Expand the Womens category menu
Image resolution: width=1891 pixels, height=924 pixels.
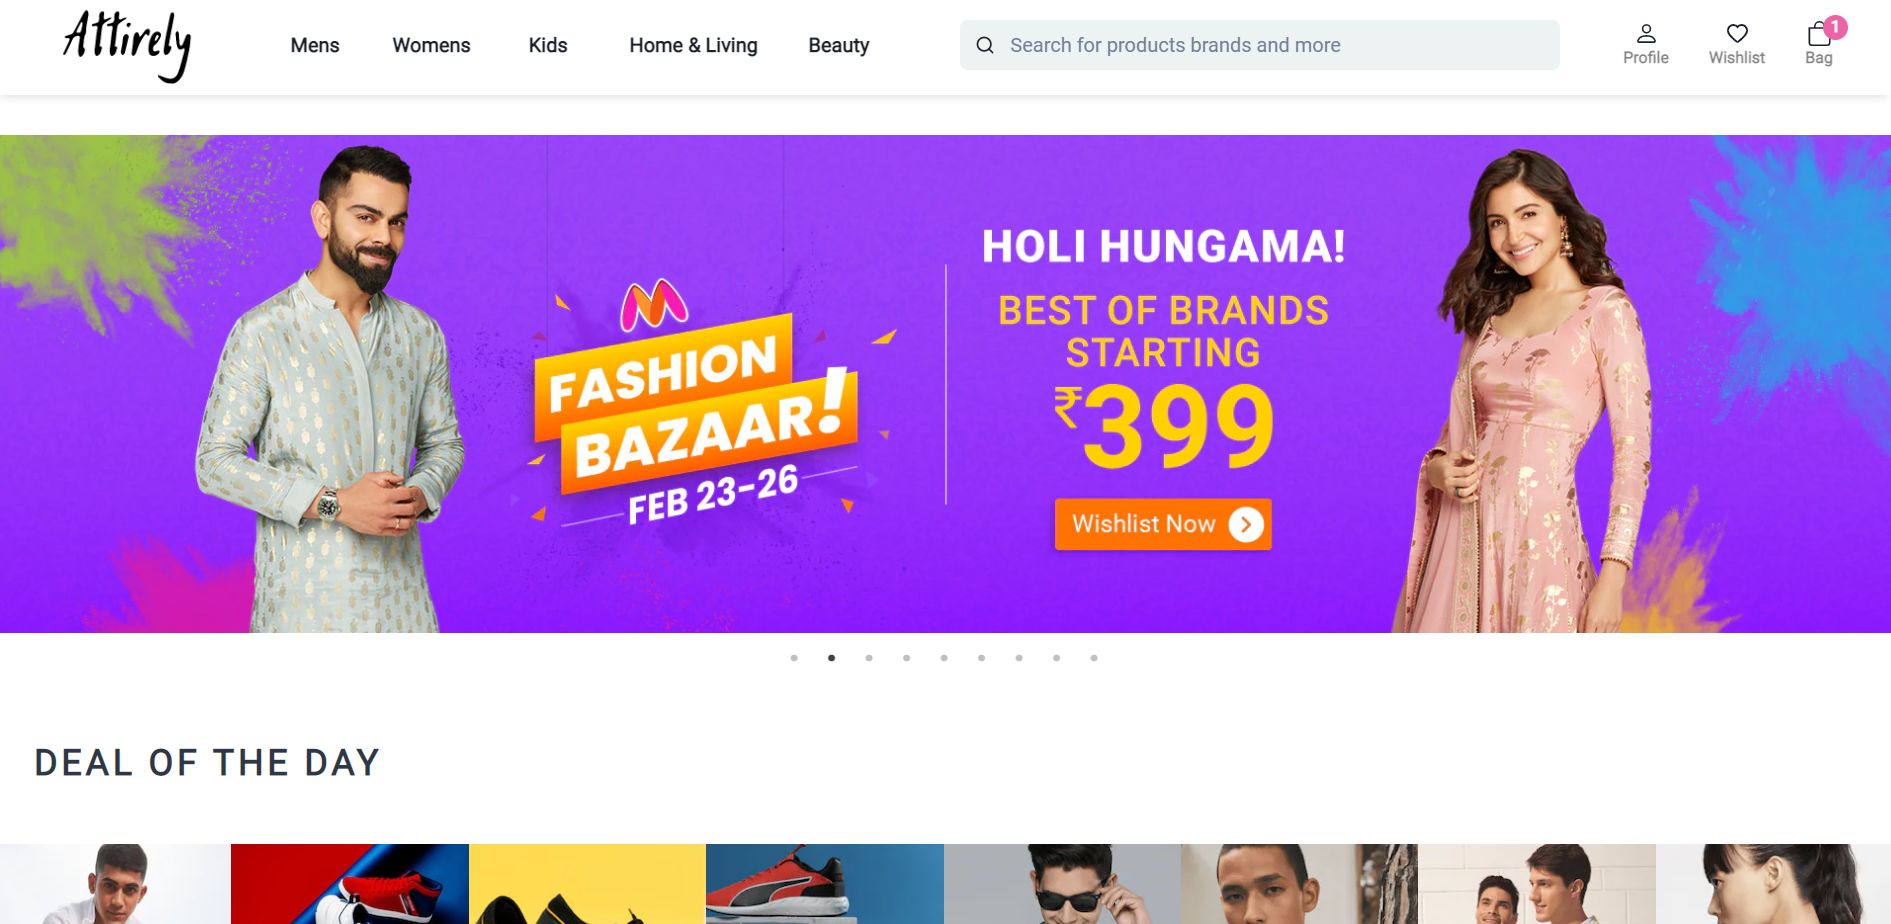(431, 45)
